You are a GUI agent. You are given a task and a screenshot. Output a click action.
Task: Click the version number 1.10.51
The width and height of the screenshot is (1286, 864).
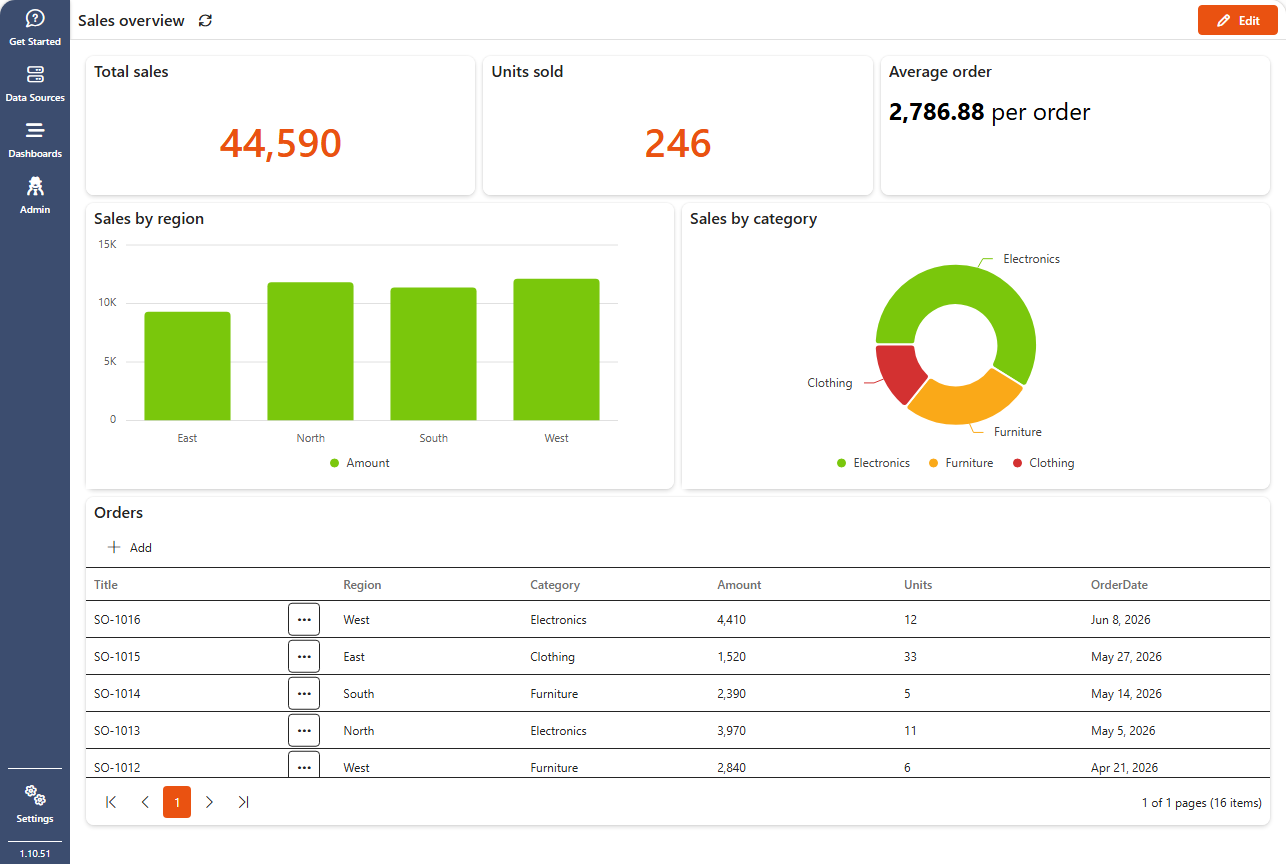point(35,853)
